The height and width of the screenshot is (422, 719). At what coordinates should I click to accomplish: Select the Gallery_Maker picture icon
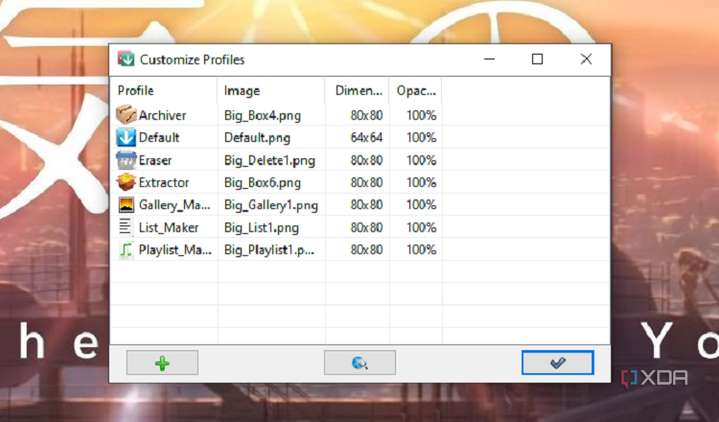click(126, 205)
